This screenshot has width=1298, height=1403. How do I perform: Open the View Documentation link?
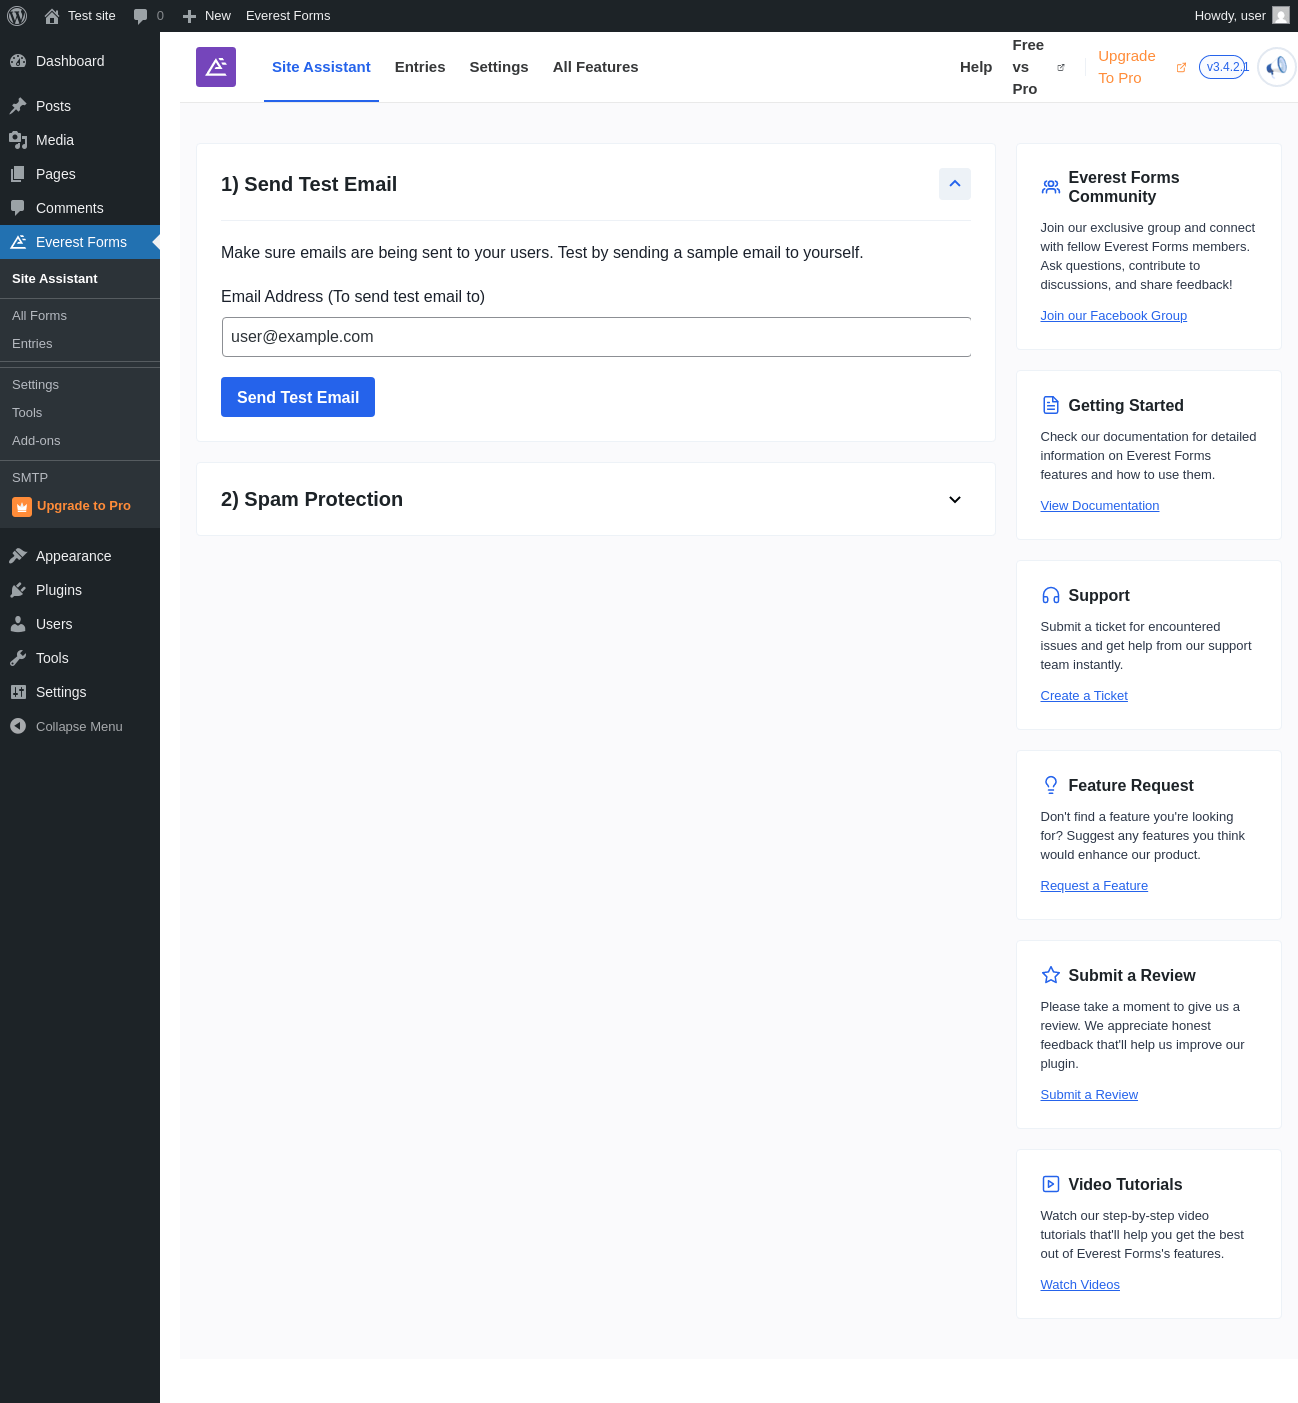click(x=1100, y=506)
